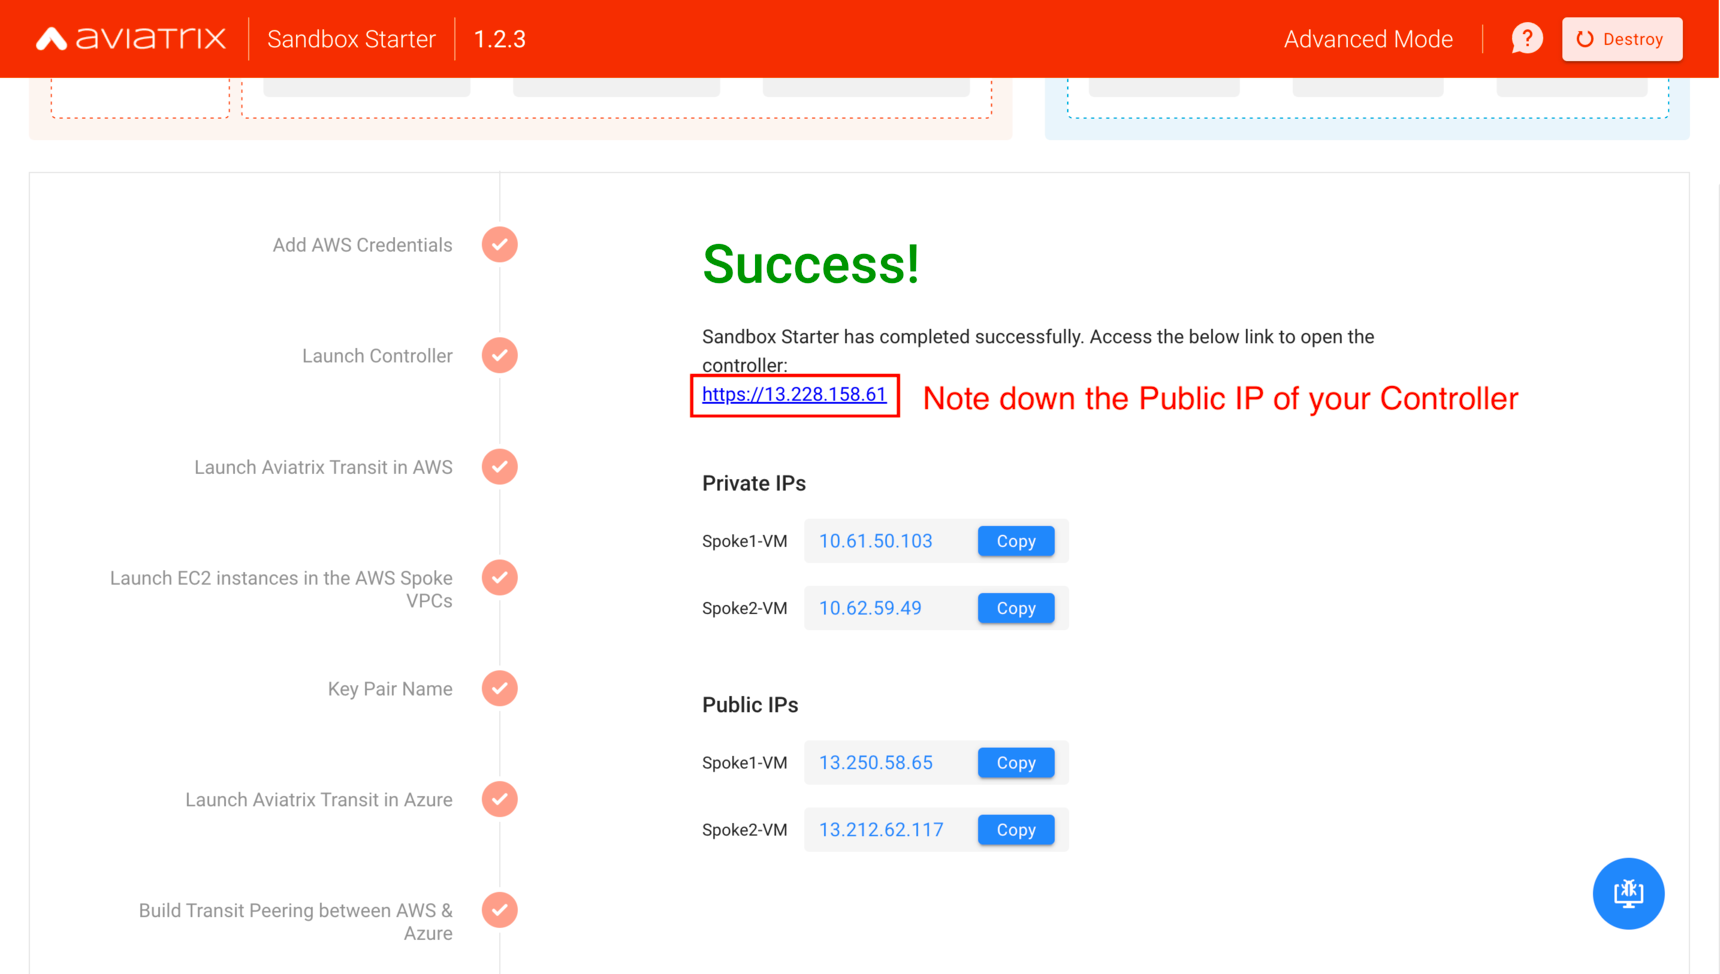Click the Launch Controller step checkmark
Viewport: 1720px width, 974px height.
coord(500,356)
